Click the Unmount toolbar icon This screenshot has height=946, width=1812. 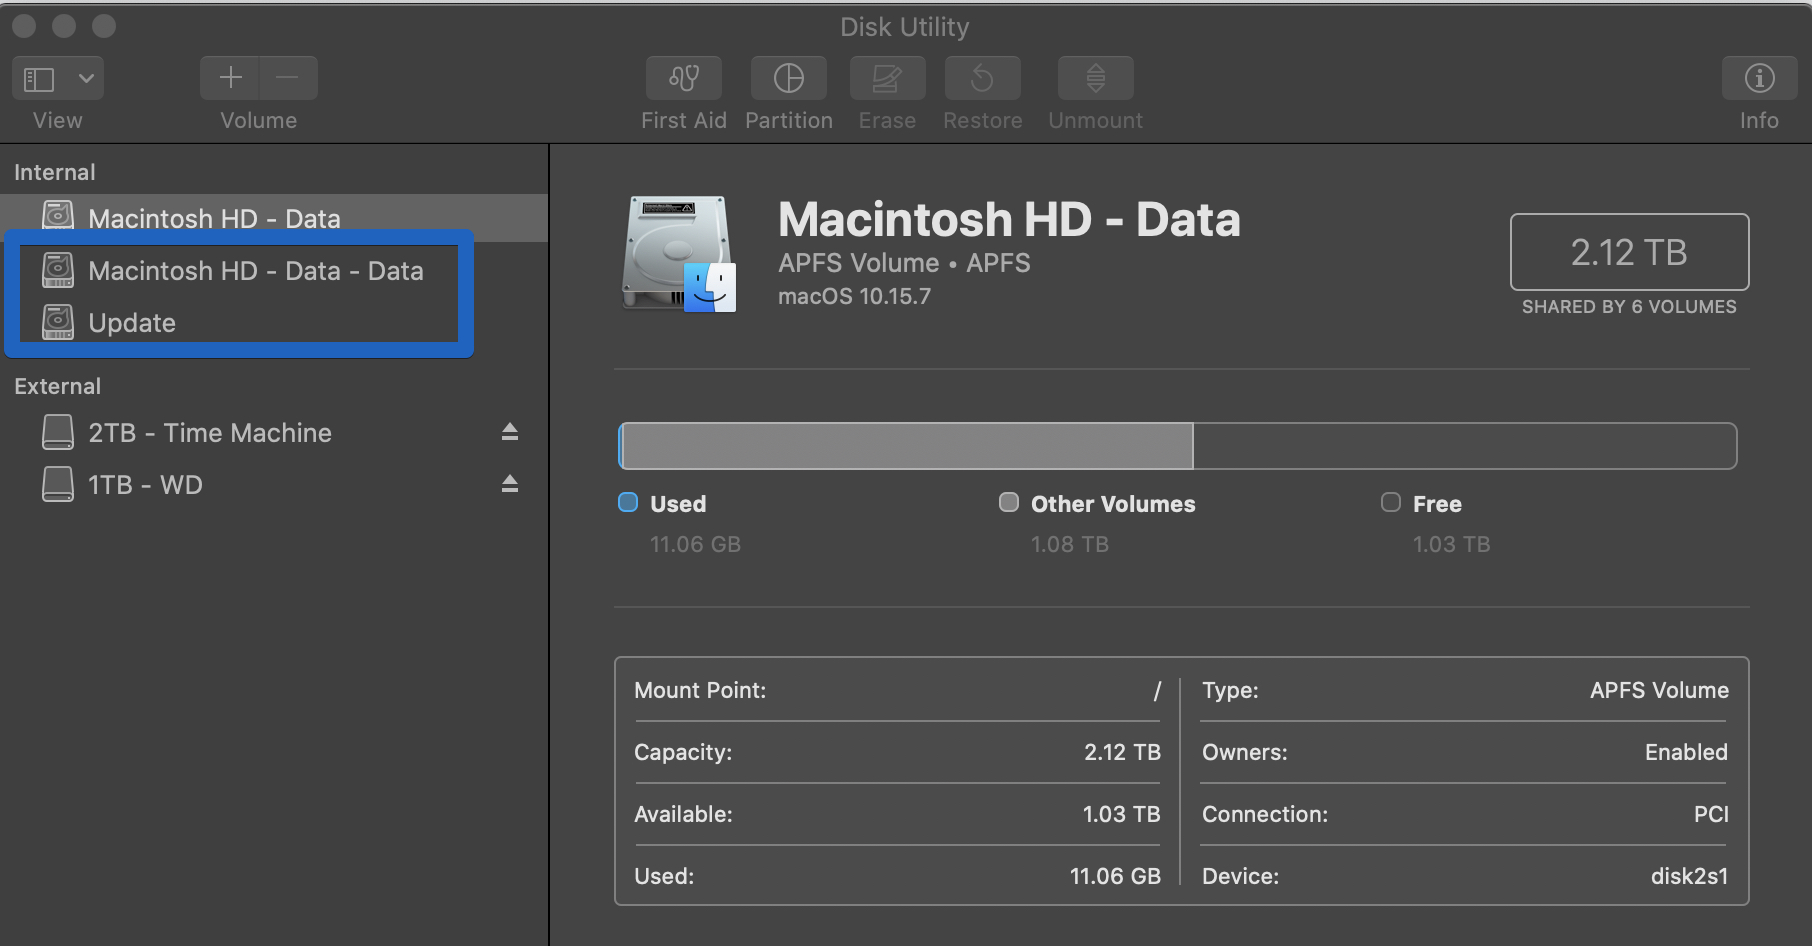pos(1095,79)
